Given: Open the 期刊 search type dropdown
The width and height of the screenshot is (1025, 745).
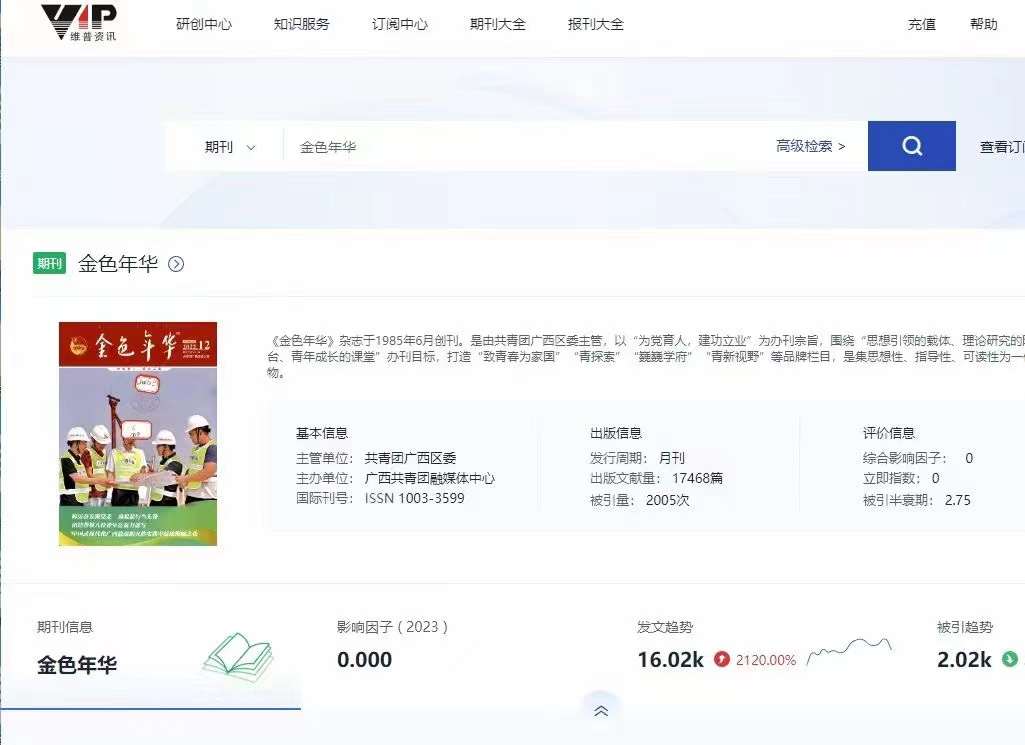Looking at the screenshot, I should tap(229, 147).
